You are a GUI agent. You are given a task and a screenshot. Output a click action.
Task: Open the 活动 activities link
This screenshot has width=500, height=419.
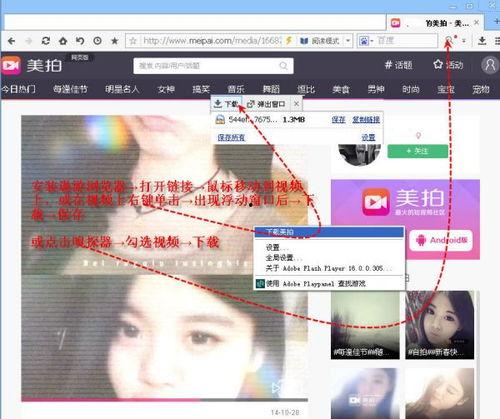point(448,65)
